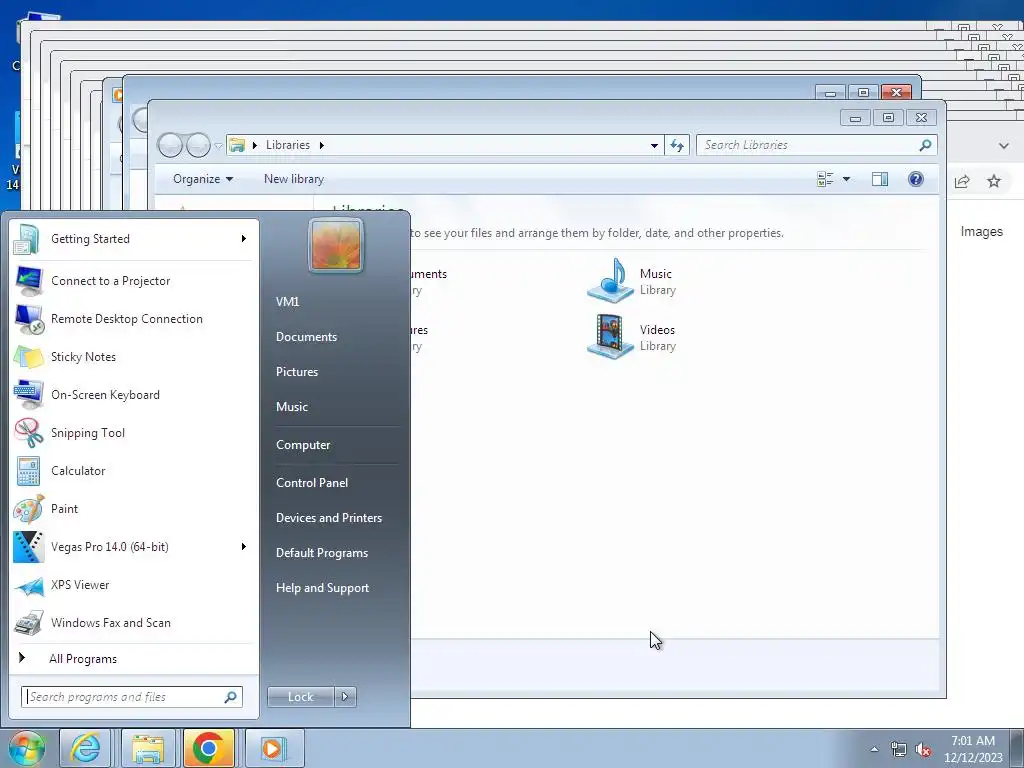The image size is (1024, 768).
Task: Open the Videos library icon
Action: [x=611, y=337]
